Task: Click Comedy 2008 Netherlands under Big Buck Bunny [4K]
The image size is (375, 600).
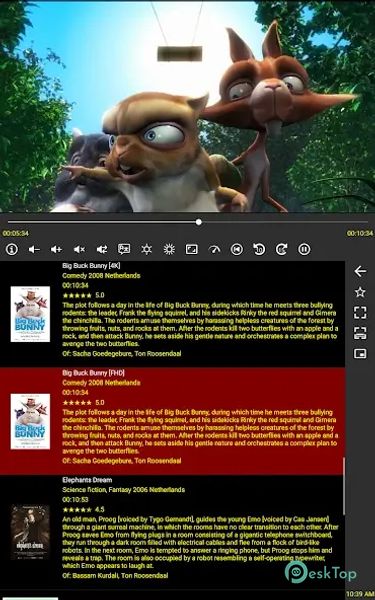Action: pyautogui.click(x=101, y=276)
